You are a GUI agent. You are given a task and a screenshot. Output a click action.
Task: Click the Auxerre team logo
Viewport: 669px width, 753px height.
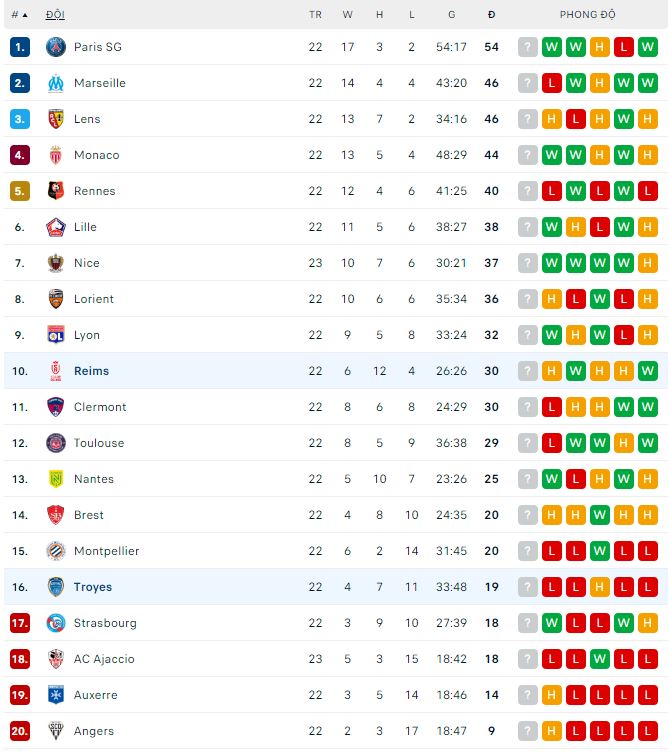pyautogui.click(x=56, y=695)
